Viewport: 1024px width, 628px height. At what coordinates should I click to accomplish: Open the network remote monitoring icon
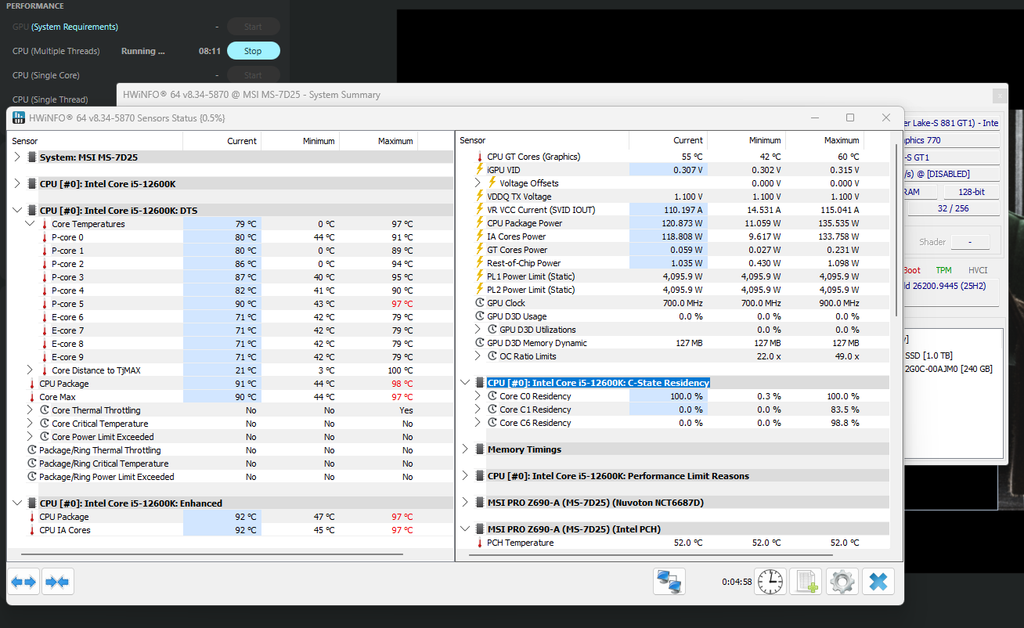pyautogui.click(x=669, y=582)
